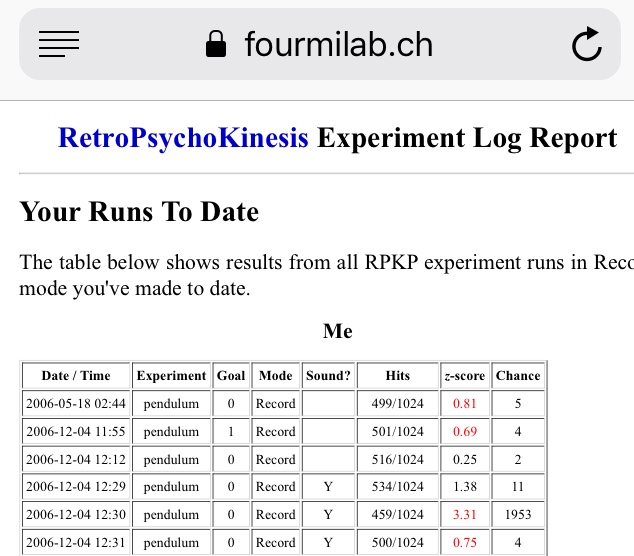
Task: Click hits value '500/1024'
Action: point(398,542)
